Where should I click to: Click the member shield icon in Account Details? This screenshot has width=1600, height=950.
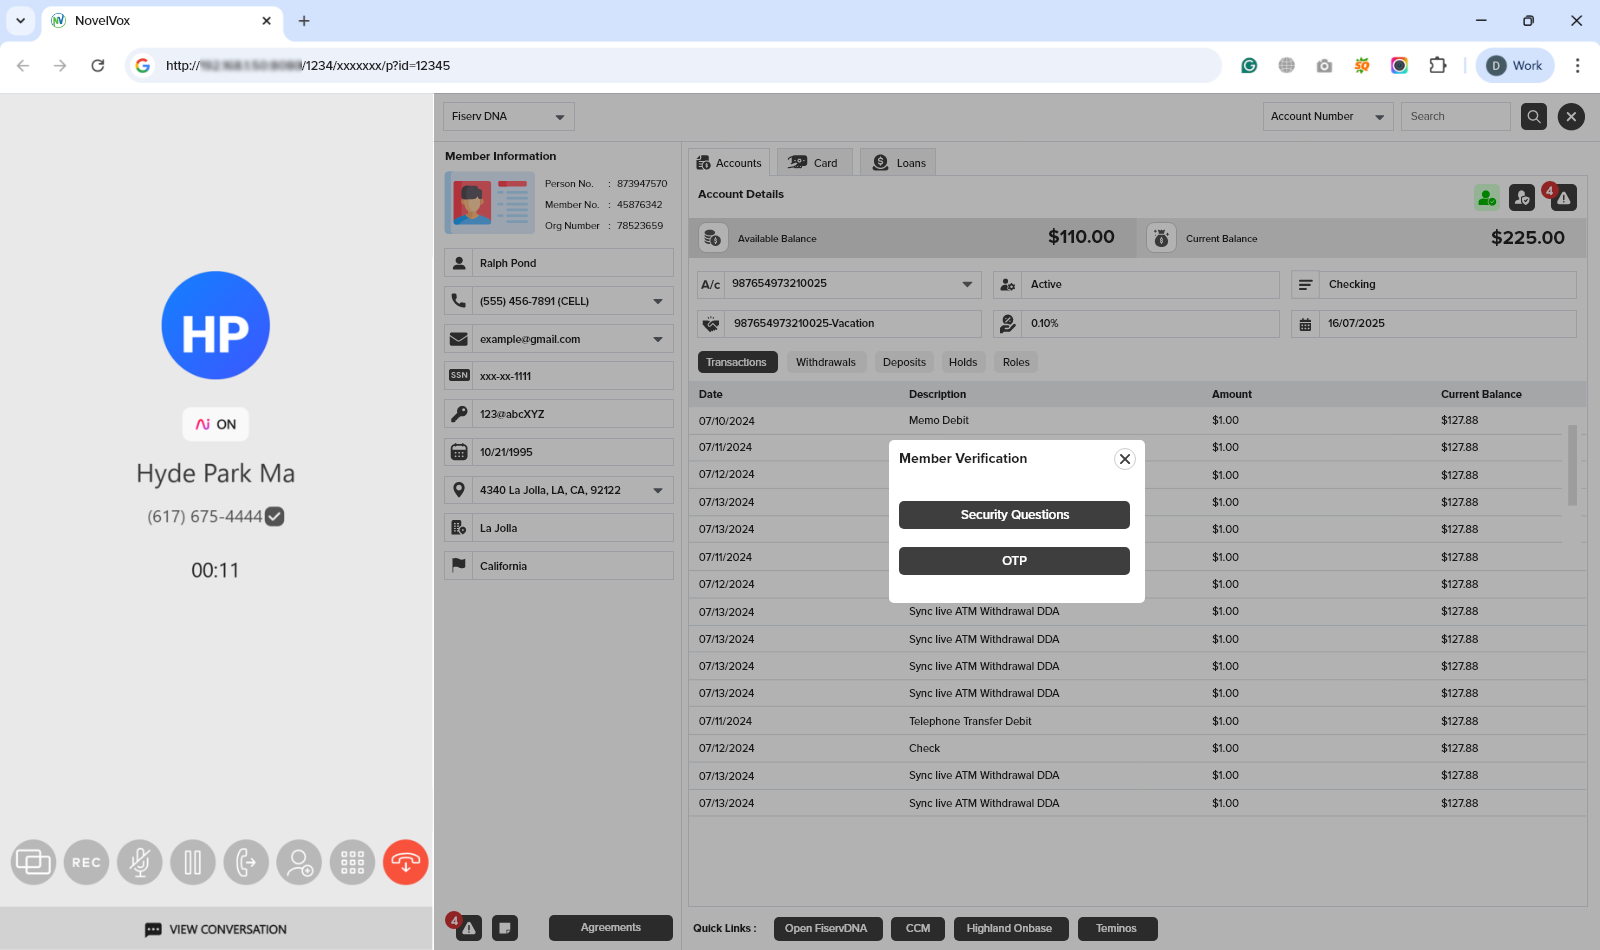(x=1522, y=198)
